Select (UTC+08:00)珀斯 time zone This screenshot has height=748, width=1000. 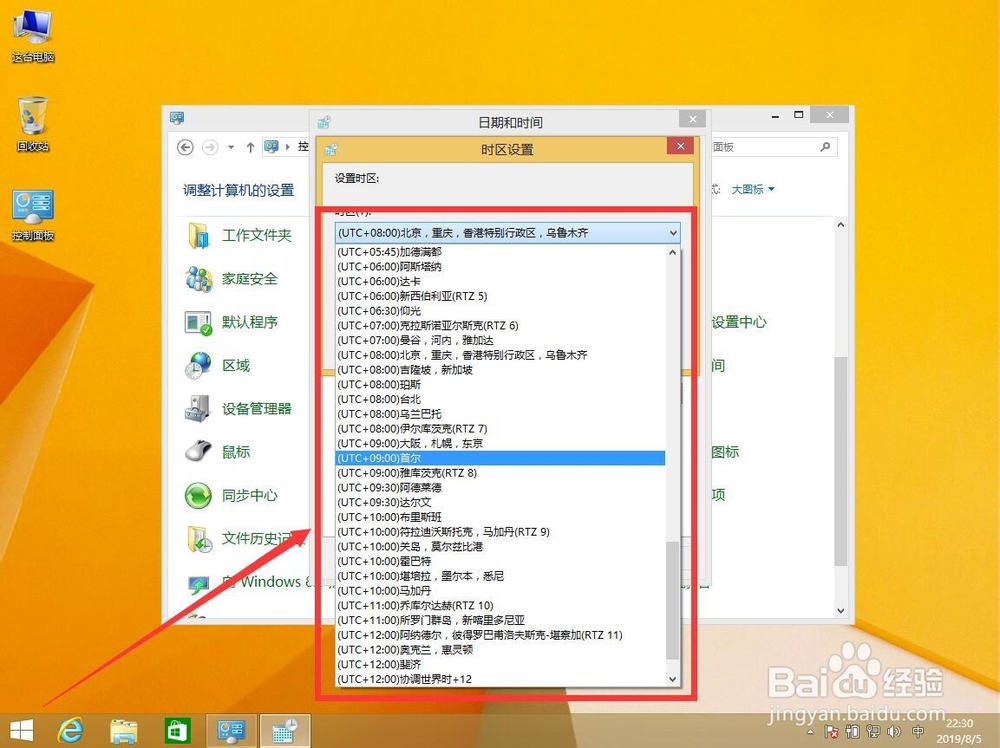point(500,384)
